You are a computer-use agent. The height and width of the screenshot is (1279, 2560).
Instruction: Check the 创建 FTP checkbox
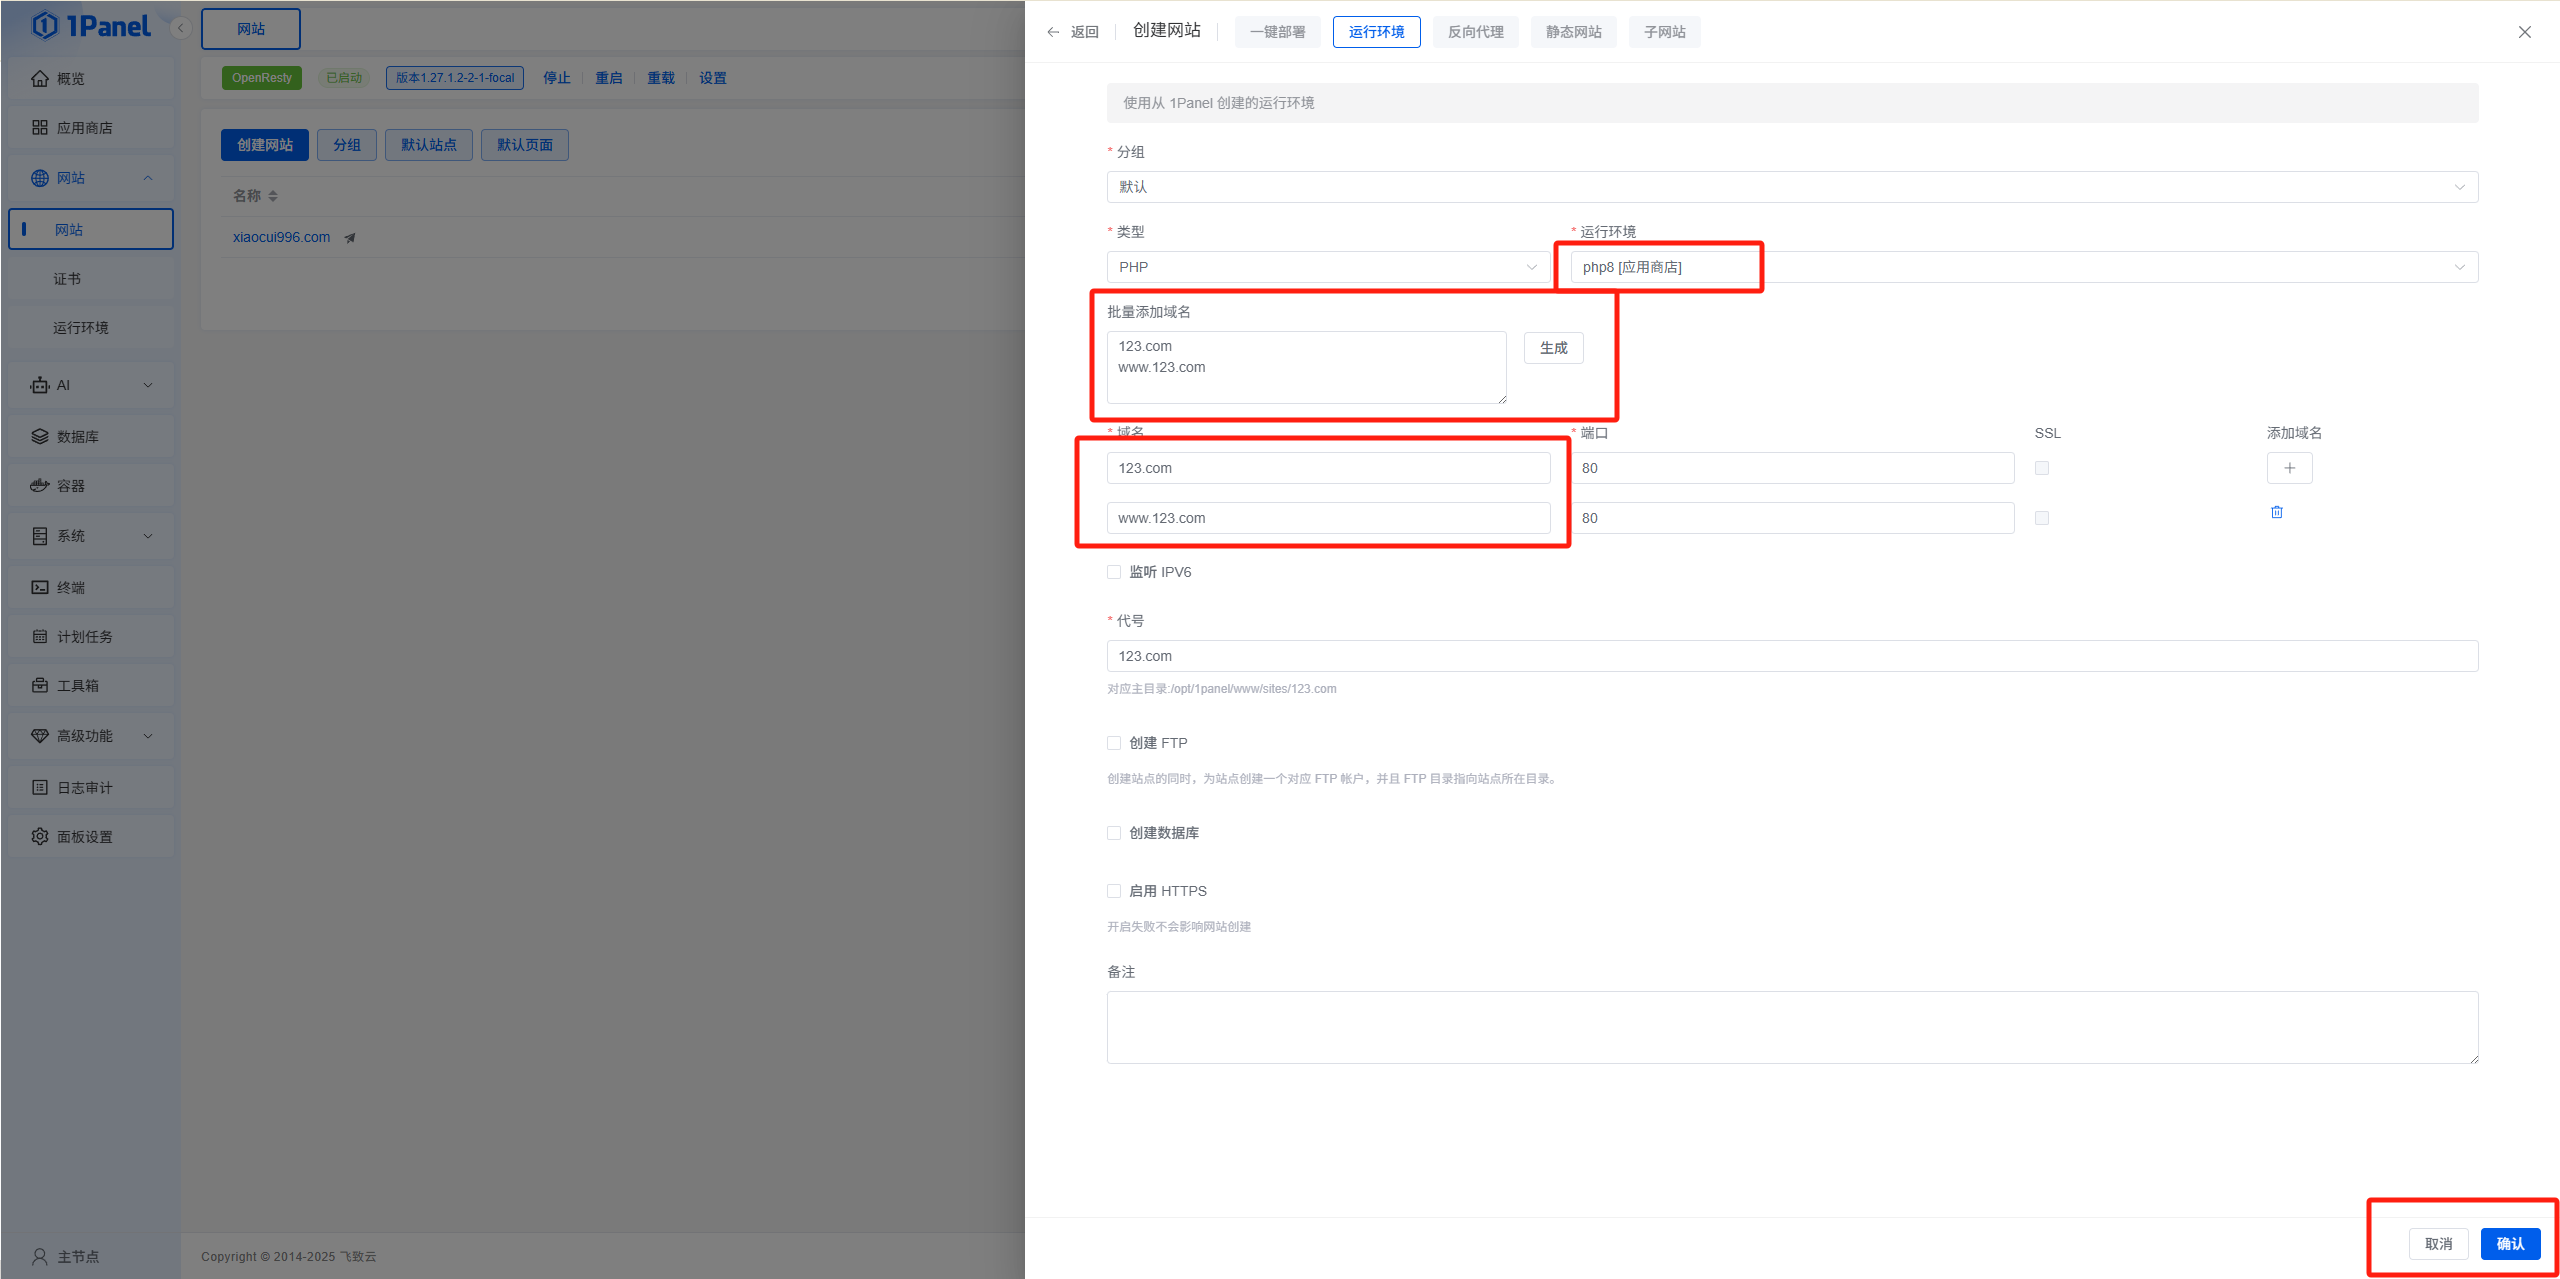[x=1114, y=743]
